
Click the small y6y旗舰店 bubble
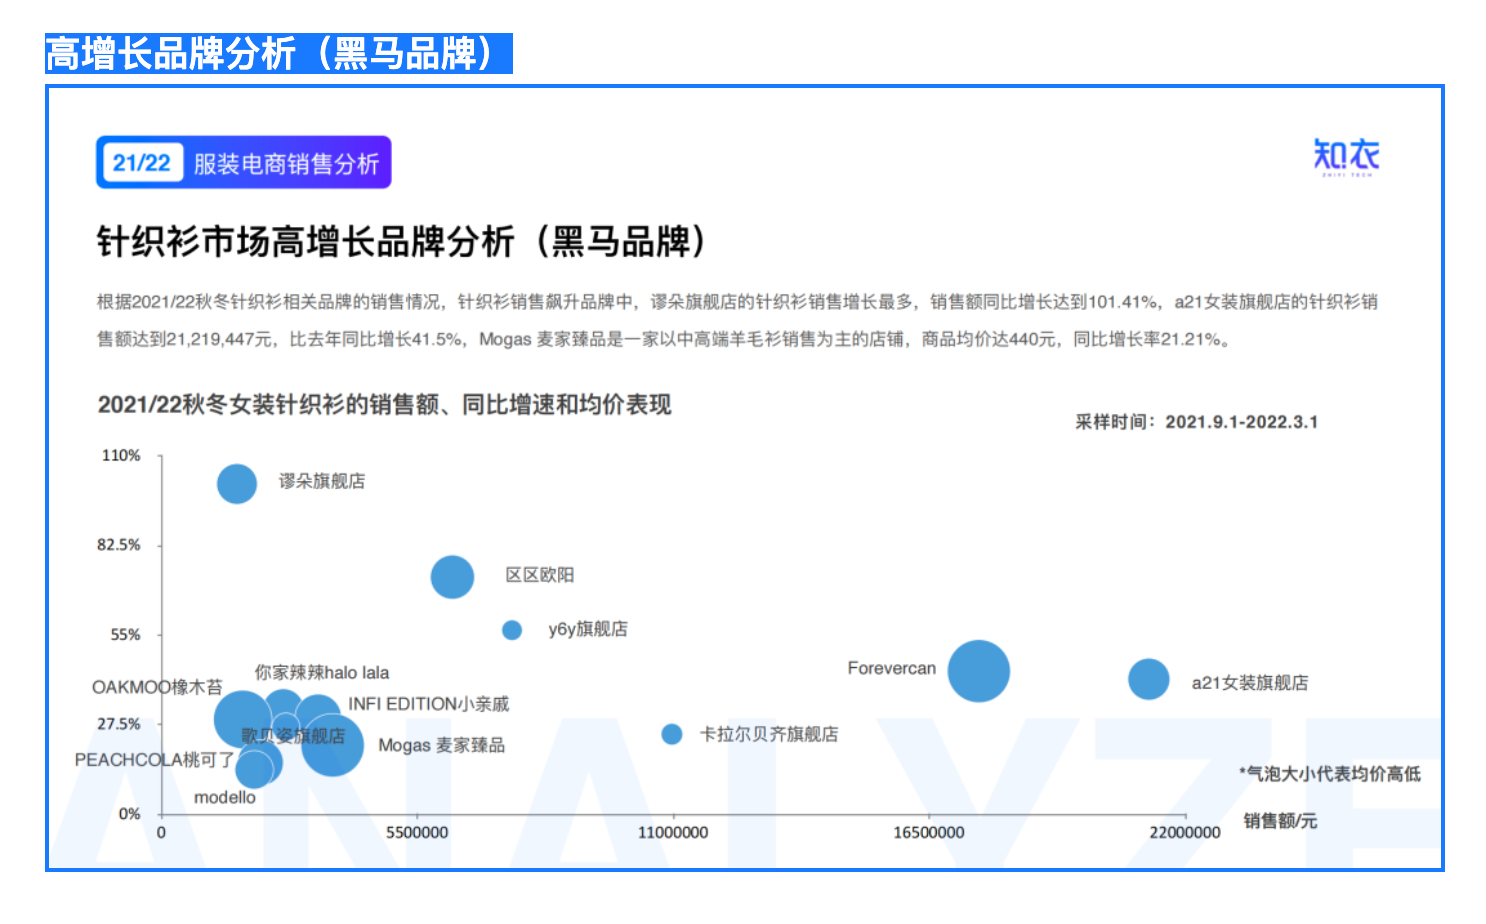click(512, 630)
